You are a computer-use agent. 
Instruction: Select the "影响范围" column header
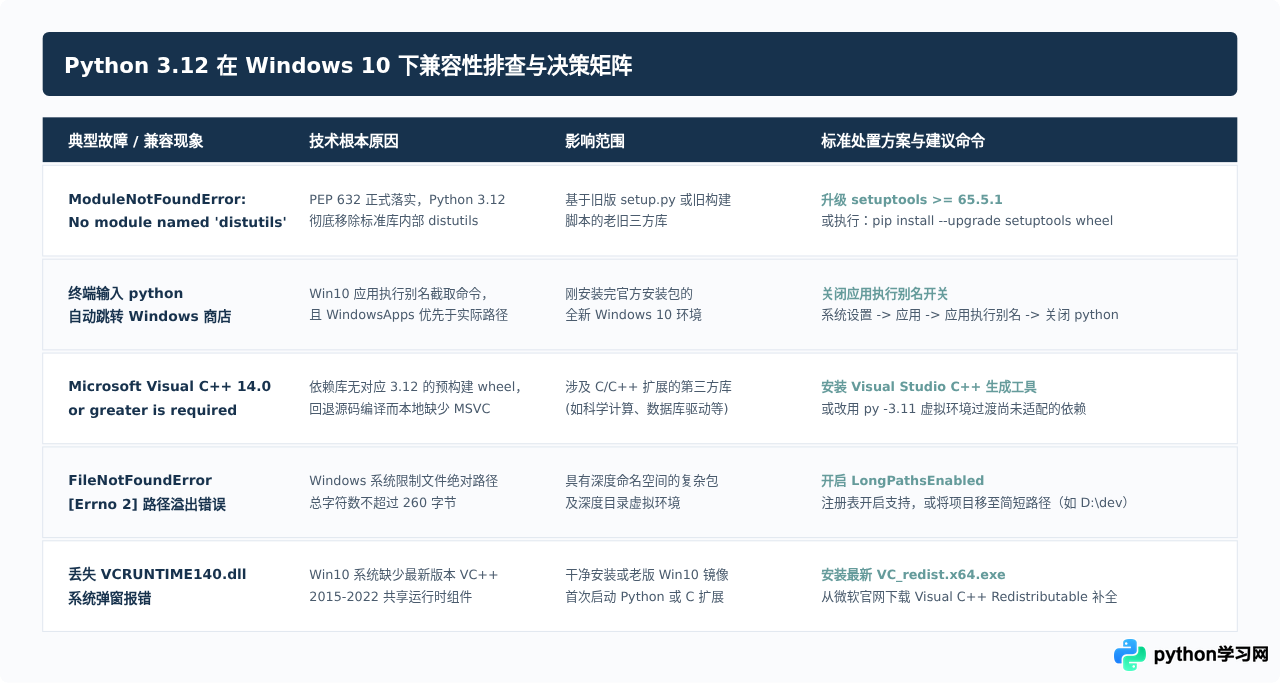595,141
